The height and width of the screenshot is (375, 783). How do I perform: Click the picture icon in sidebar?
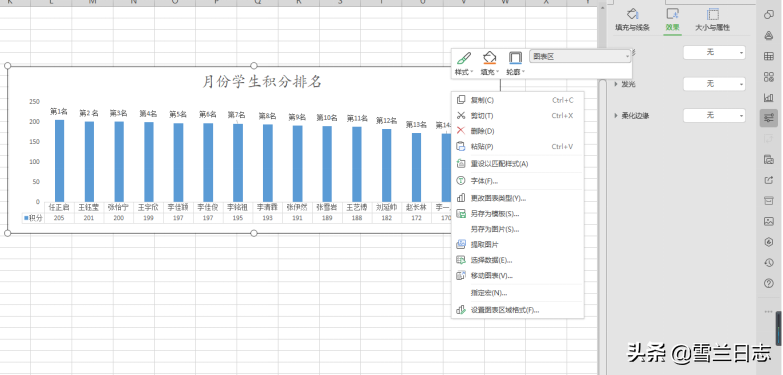[769, 221]
